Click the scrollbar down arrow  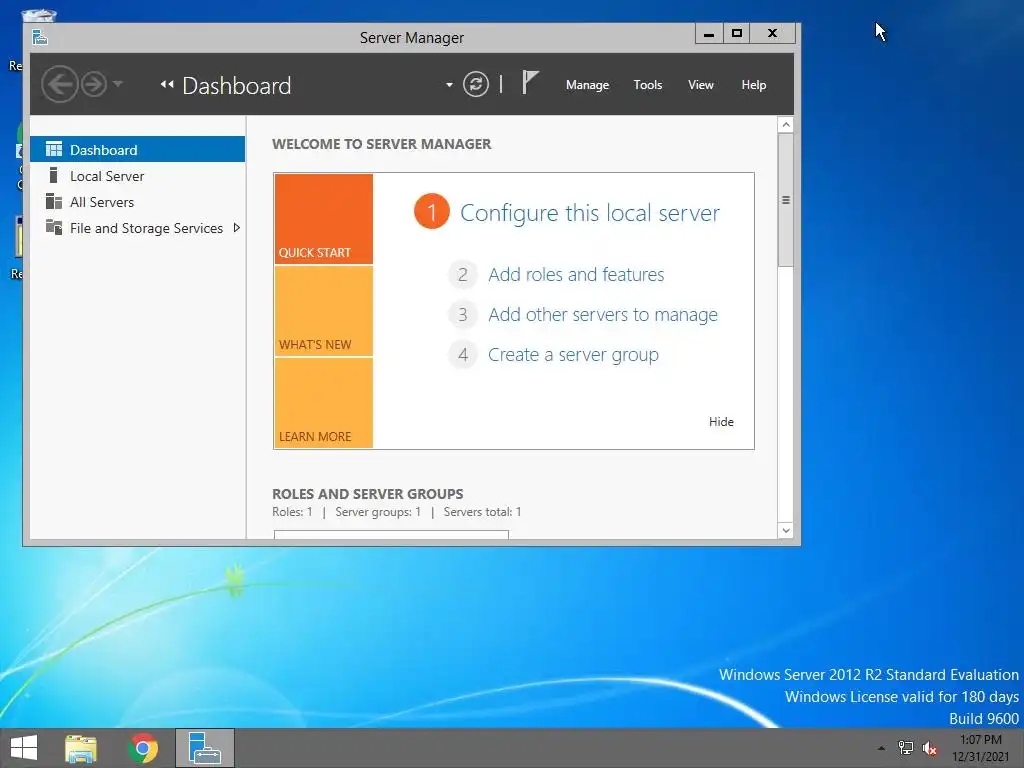click(786, 531)
